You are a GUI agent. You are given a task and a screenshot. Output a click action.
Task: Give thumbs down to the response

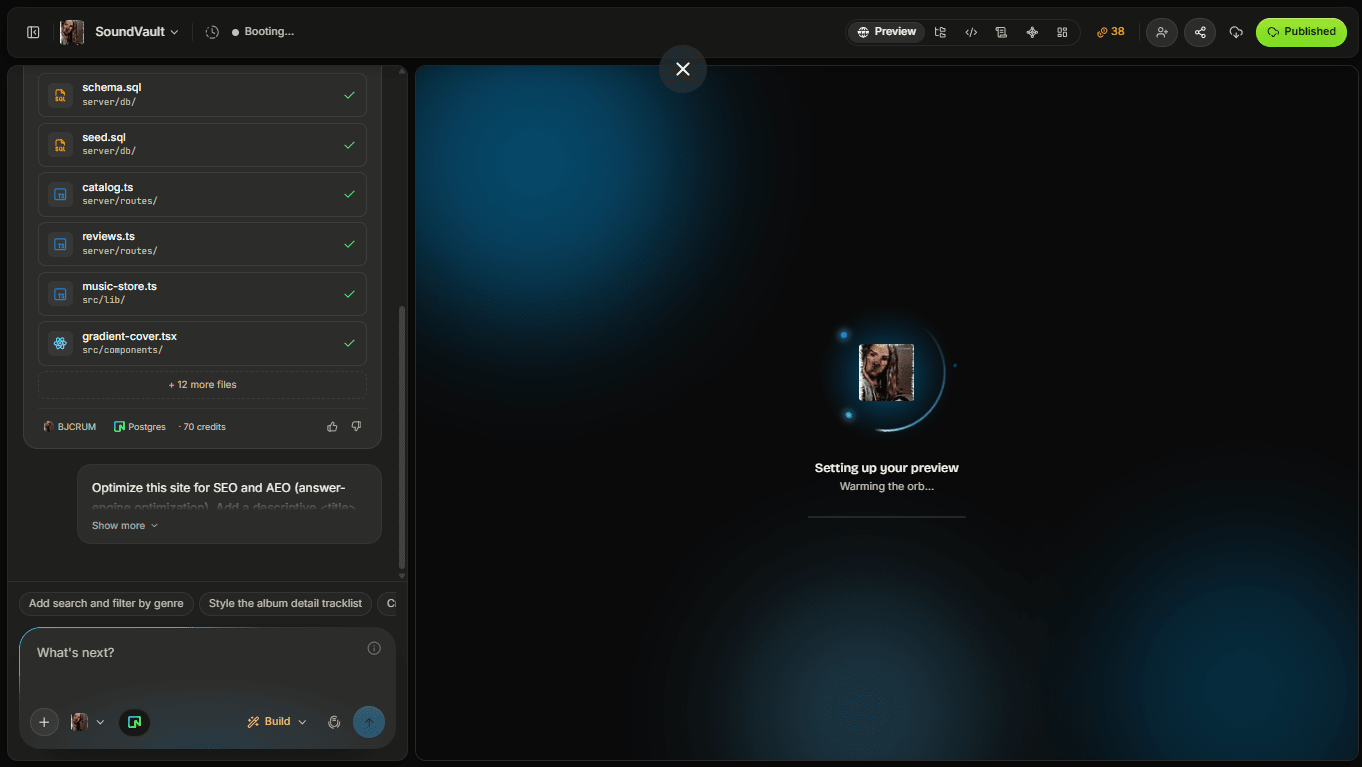pyautogui.click(x=356, y=427)
